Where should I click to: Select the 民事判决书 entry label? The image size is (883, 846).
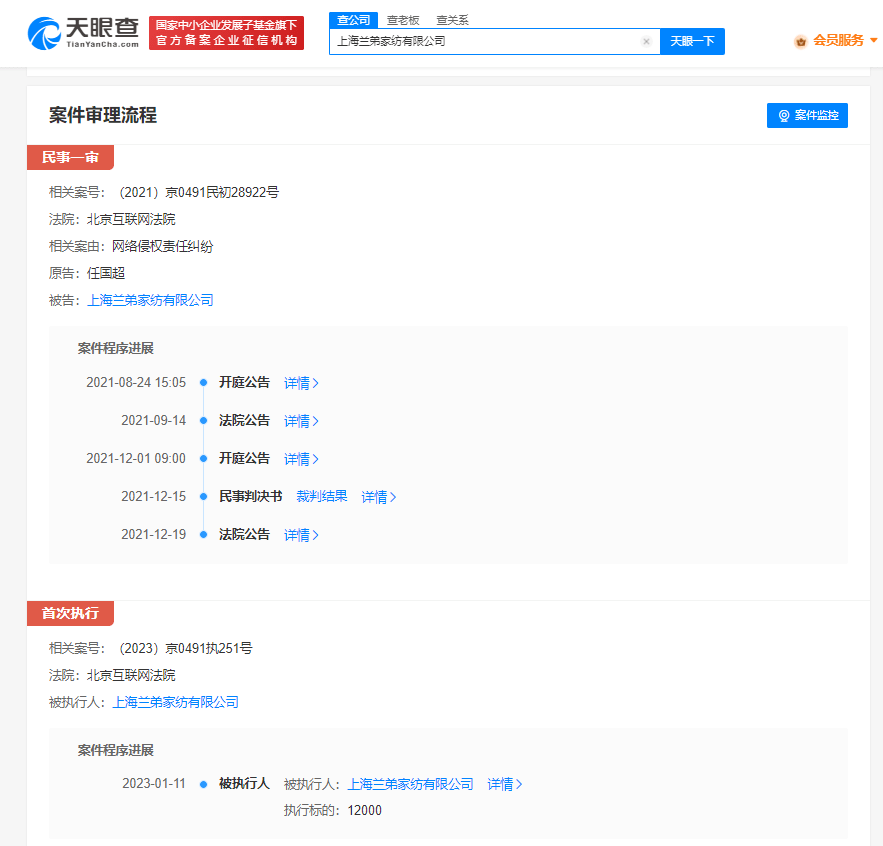(x=251, y=496)
